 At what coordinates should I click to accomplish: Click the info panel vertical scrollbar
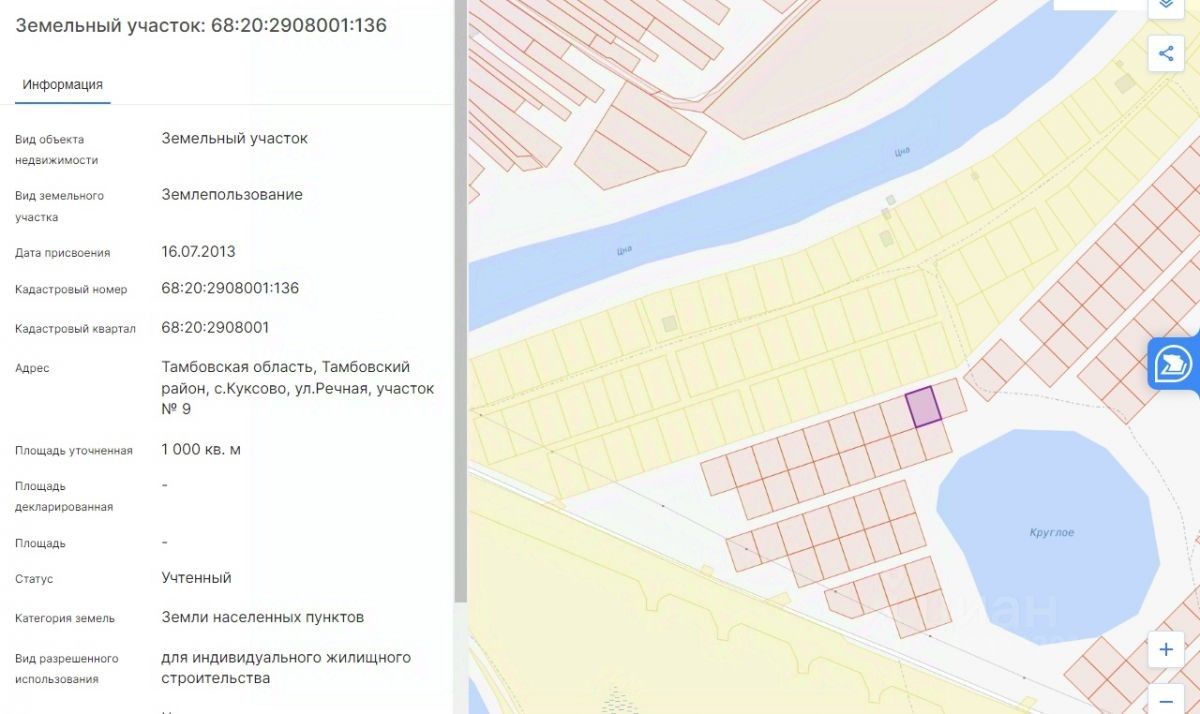pos(460,300)
